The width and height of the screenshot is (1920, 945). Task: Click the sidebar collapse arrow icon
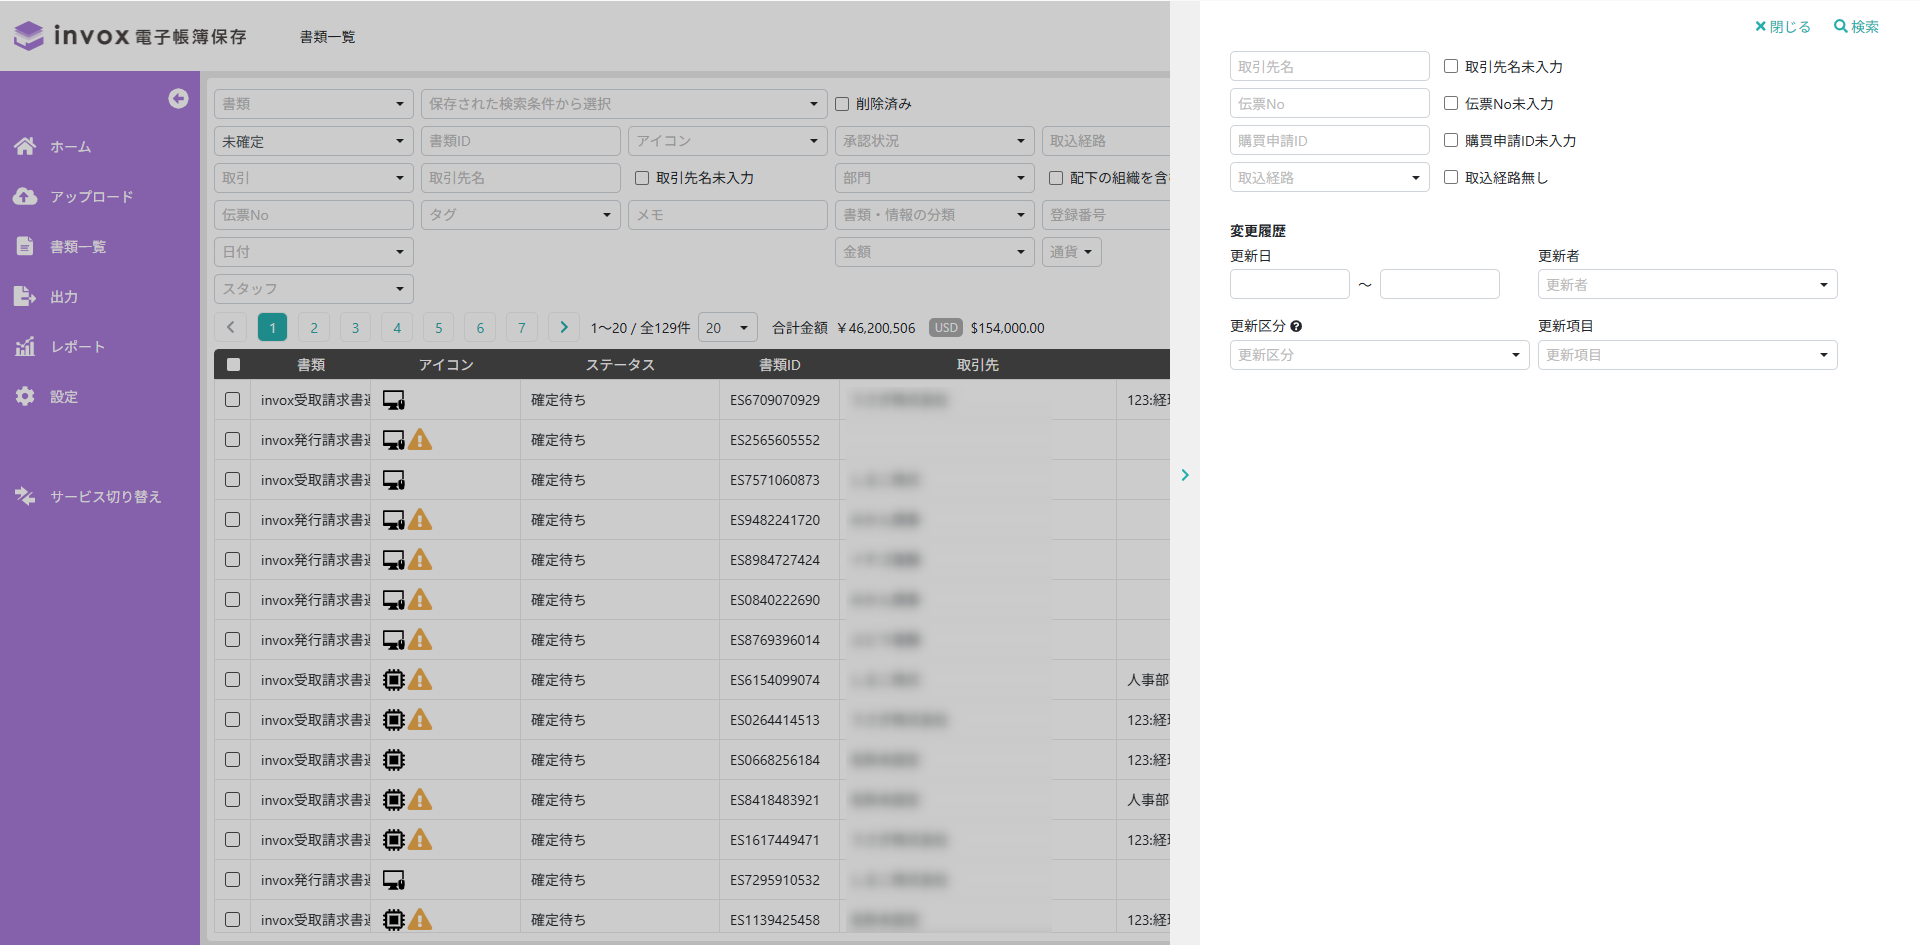[x=178, y=98]
